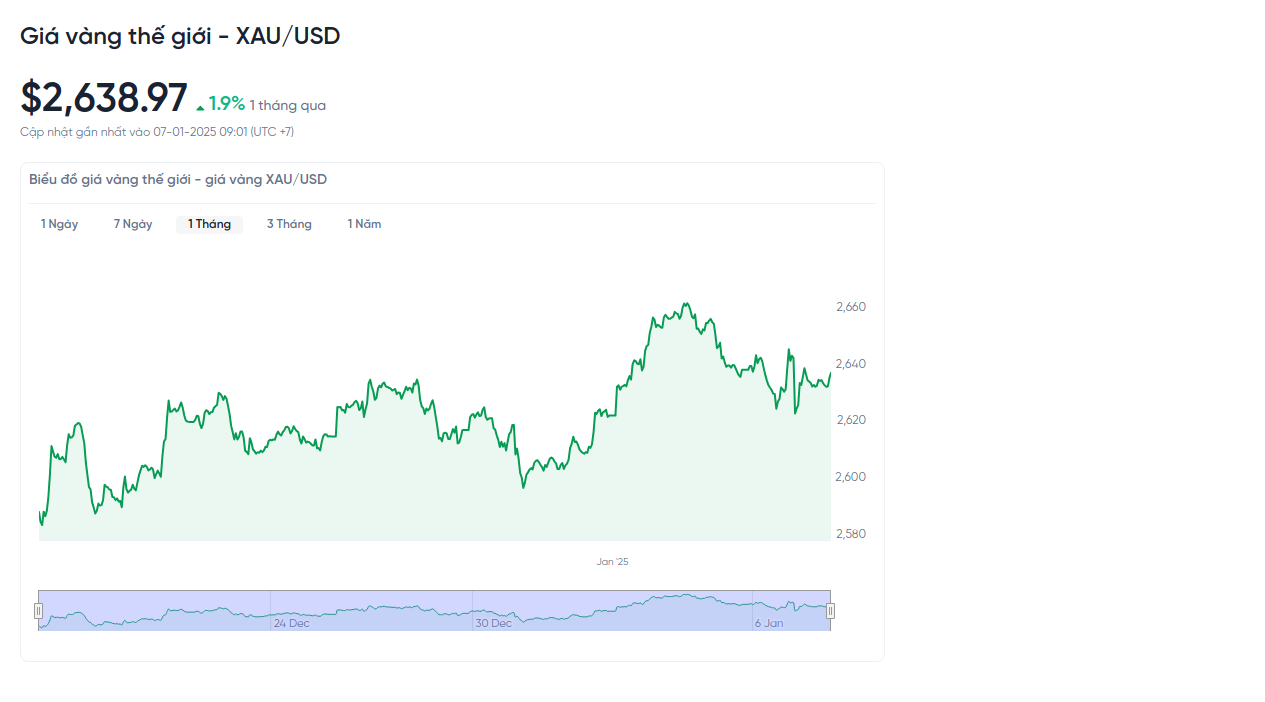Choose the 1 Tháng range tab
The image size is (1265, 702).
pos(209,224)
